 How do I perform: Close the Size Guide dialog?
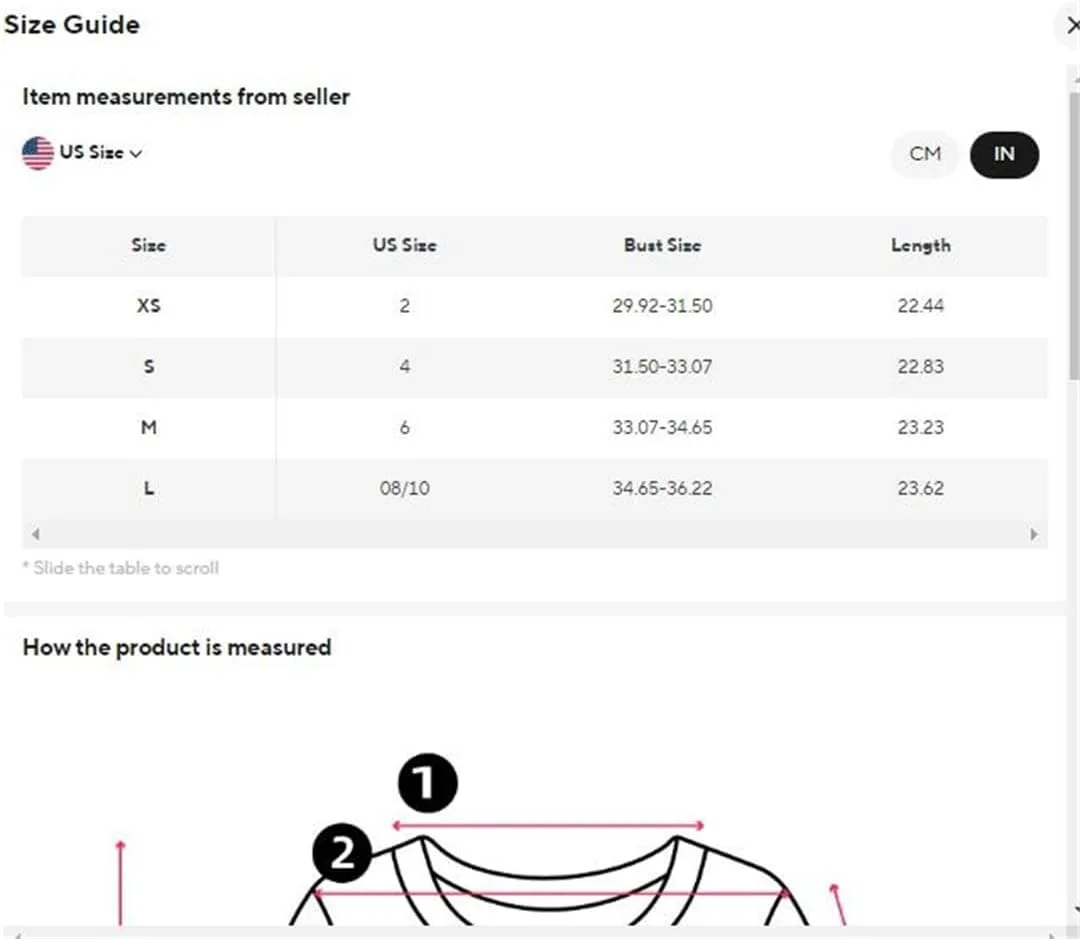[x=1071, y=26]
